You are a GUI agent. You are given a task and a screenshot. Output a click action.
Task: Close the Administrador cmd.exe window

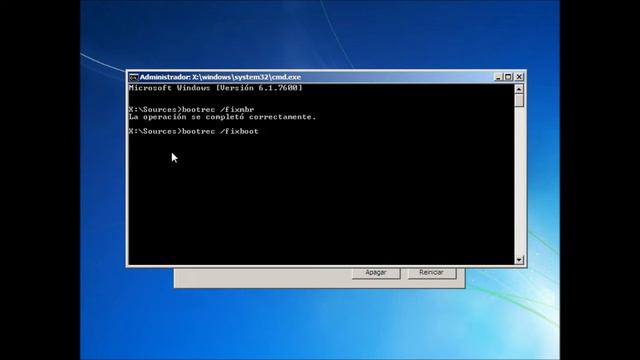pyautogui.click(x=519, y=77)
